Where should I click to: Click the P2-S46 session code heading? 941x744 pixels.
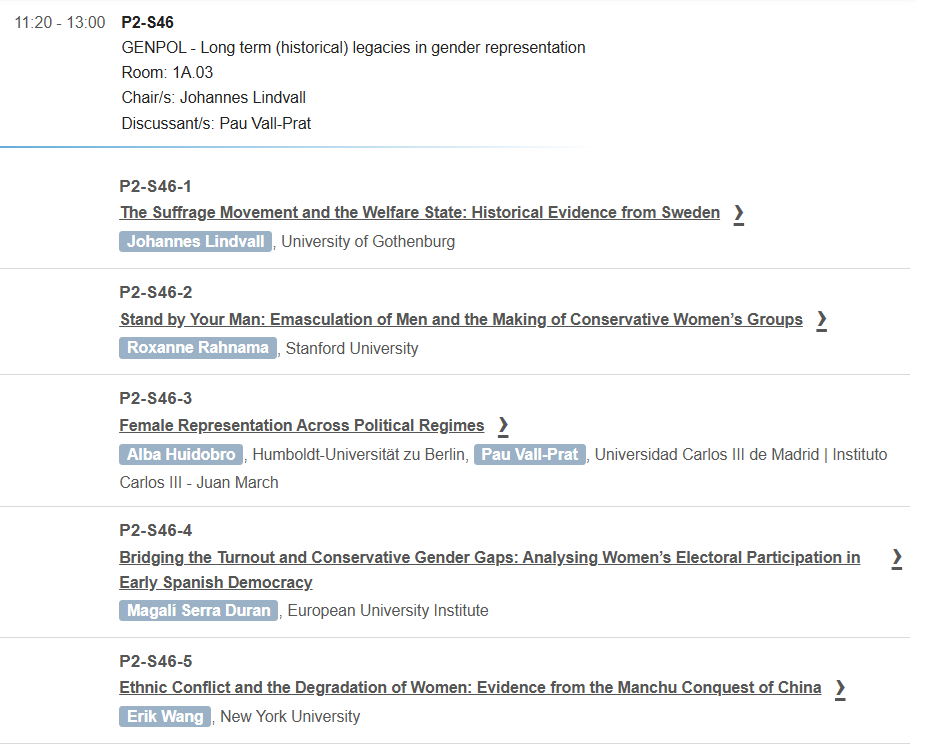pos(147,22)
